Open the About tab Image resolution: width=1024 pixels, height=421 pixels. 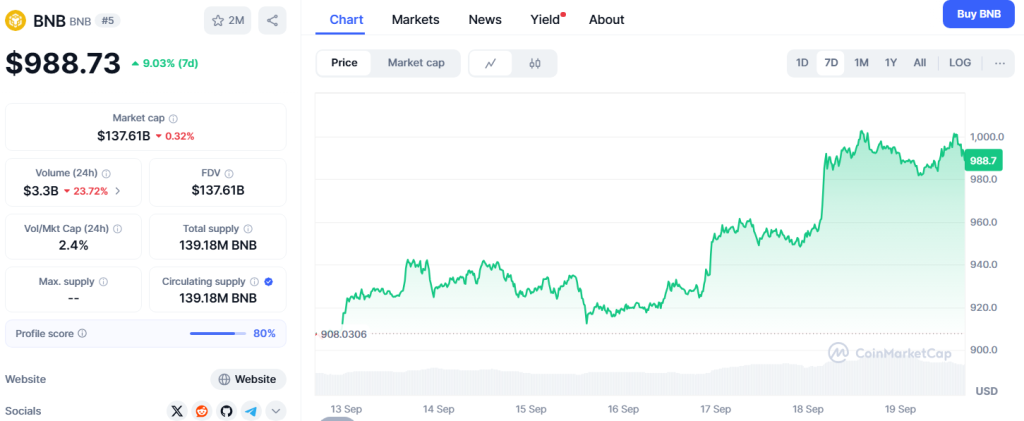(x=607, y=20)
